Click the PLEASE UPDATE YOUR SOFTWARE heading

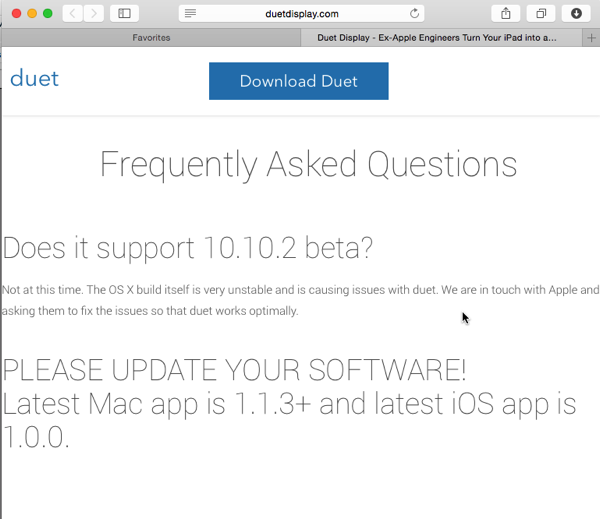pyautogui.click(x=234, y=370)
